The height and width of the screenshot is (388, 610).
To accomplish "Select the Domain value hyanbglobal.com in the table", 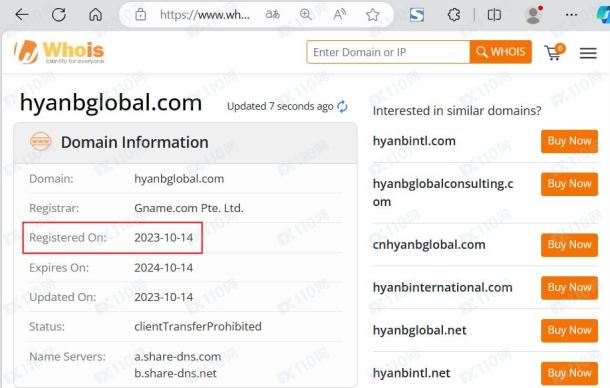I will (179, 179).
